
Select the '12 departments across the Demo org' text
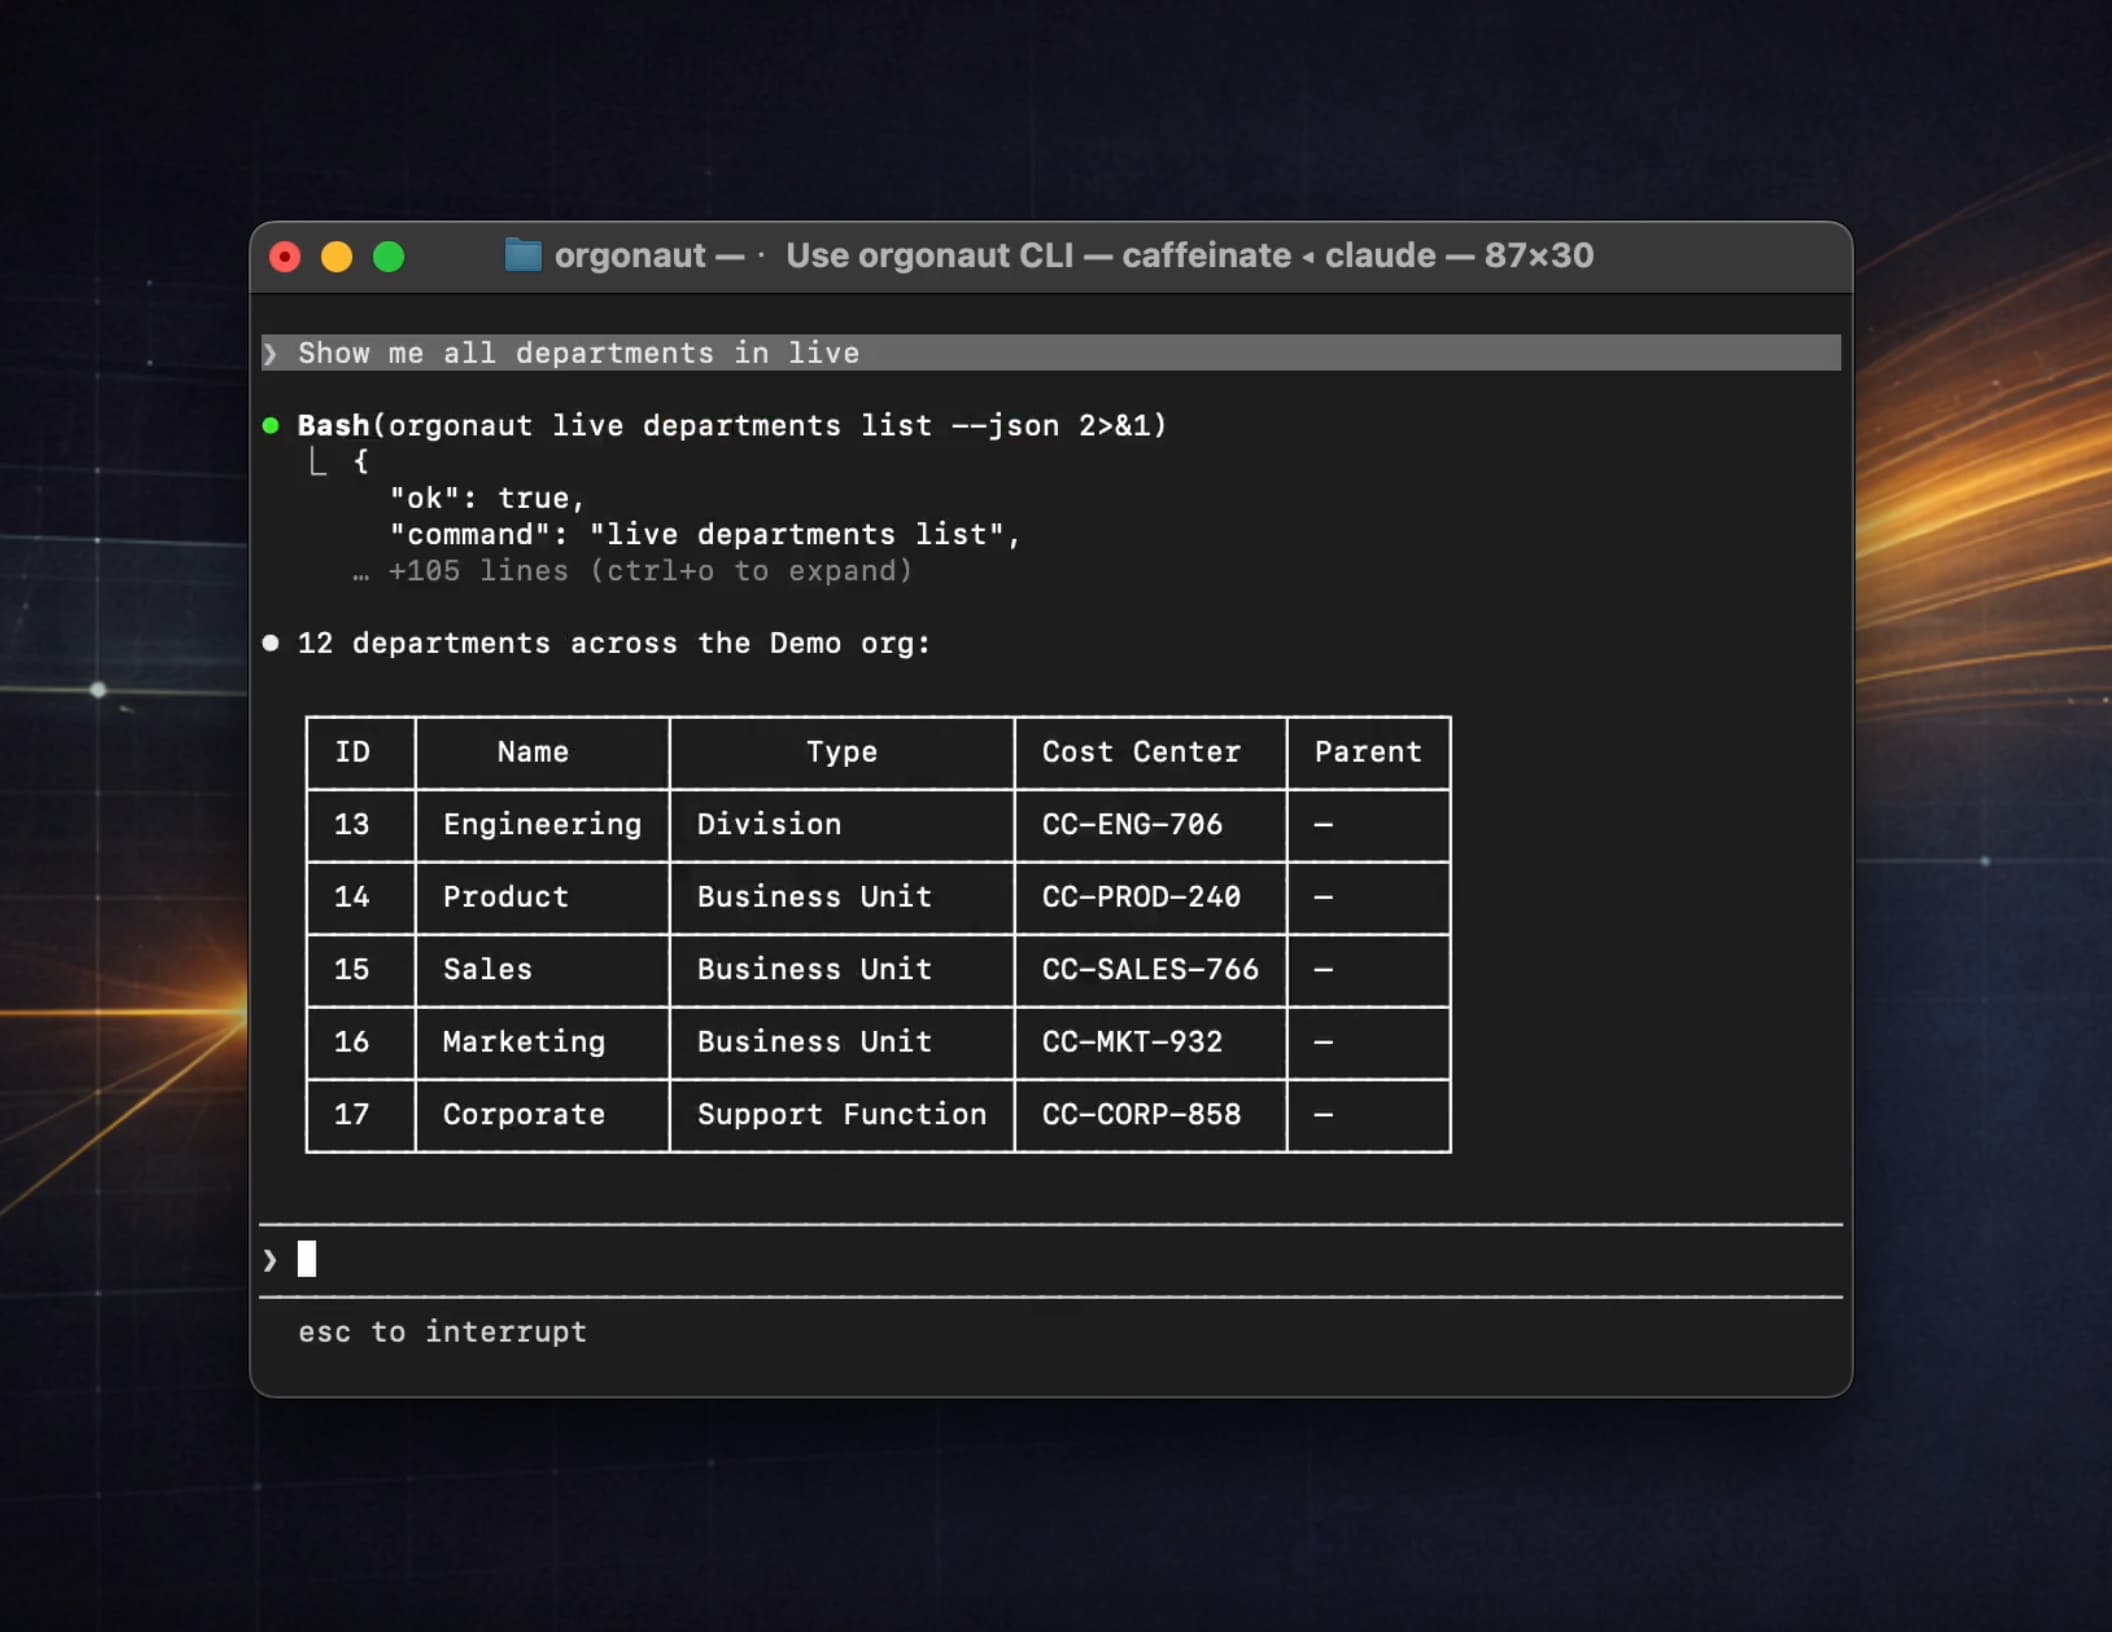click(614, 643)
